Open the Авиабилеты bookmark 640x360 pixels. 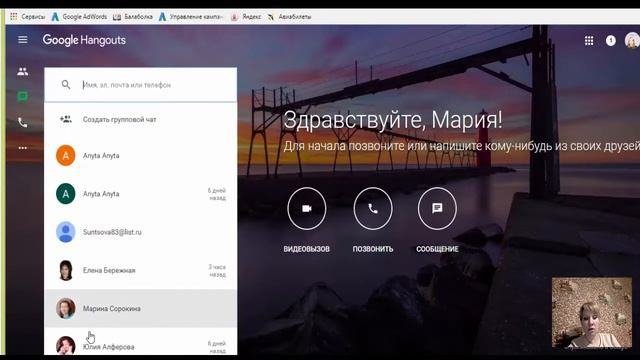(289, 17)
